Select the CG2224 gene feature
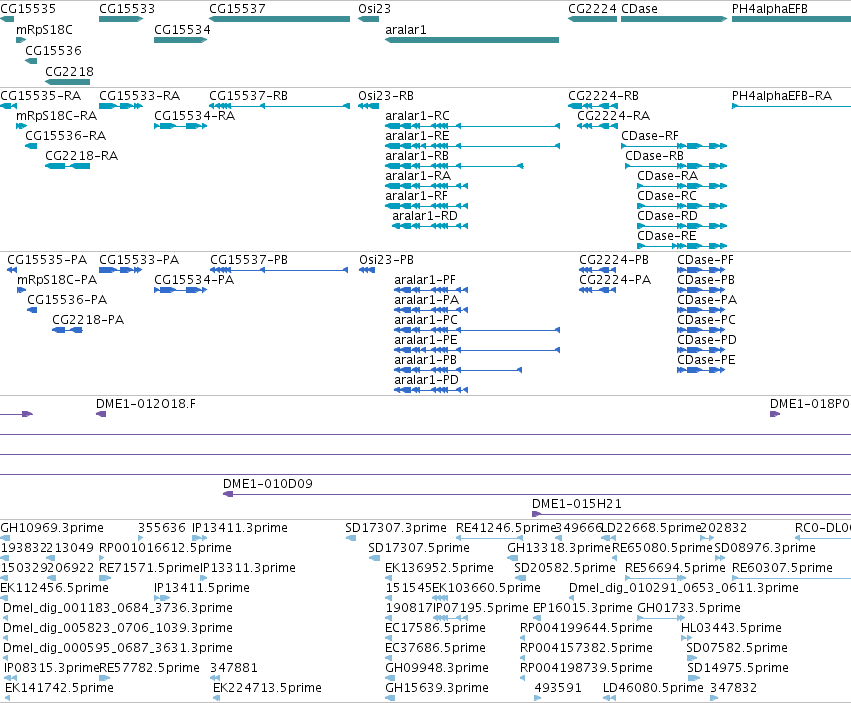This screenshot has height=703, width=851. pos(592,19)
